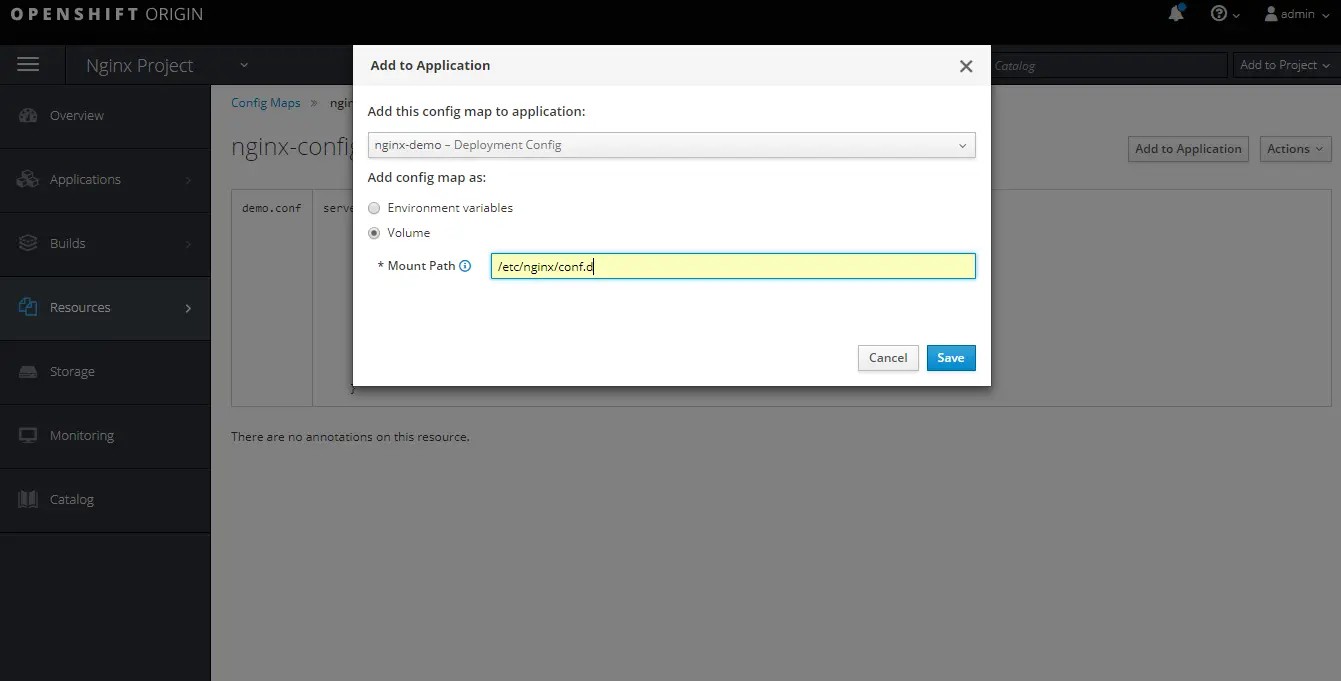Toggle the hamburger navigation menu

click(x=28, y=63)
